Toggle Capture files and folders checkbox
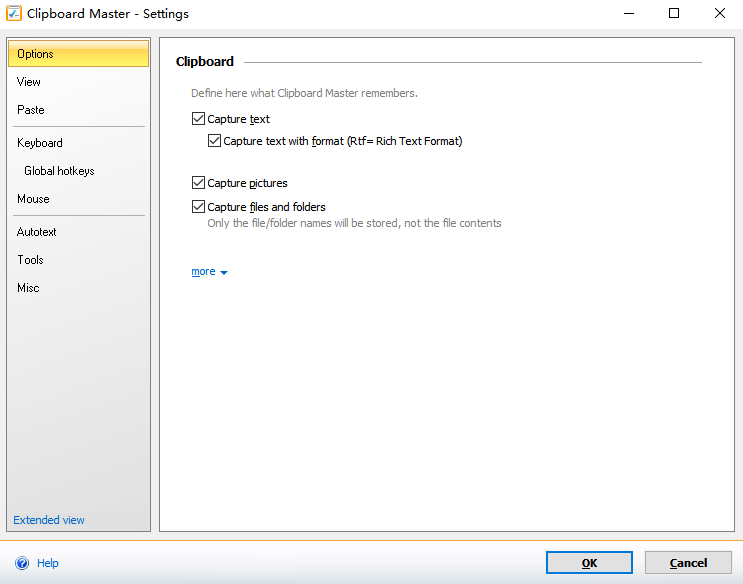Image resolution: width=743 pixels, height=584 pixels. tap(198, 207)
